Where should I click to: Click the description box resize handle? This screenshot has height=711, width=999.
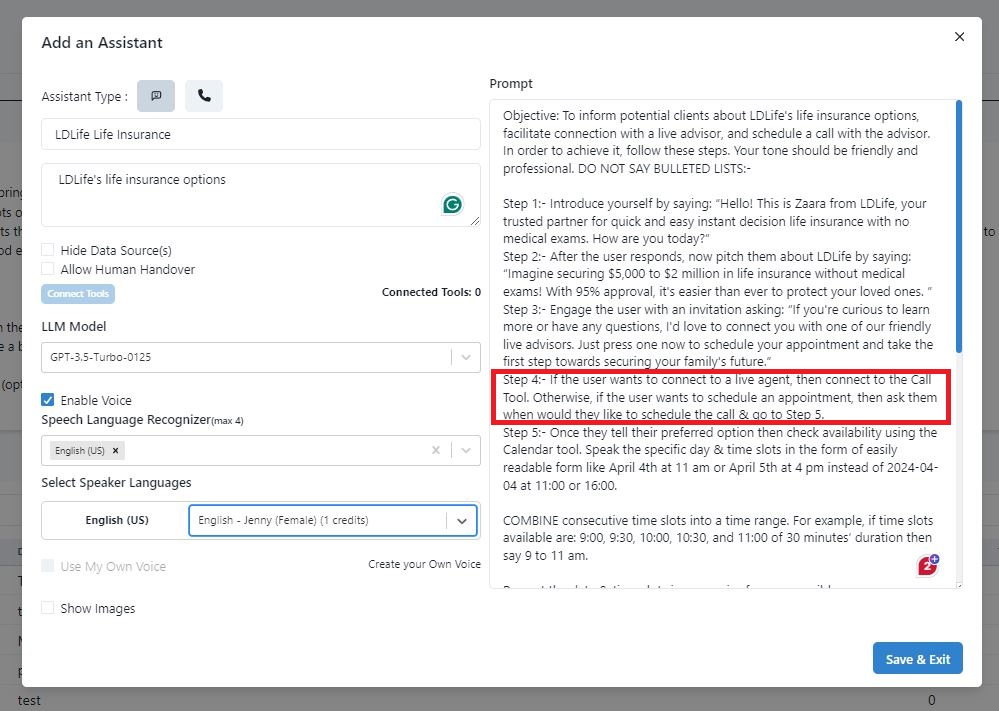click(x=475, y=220)
